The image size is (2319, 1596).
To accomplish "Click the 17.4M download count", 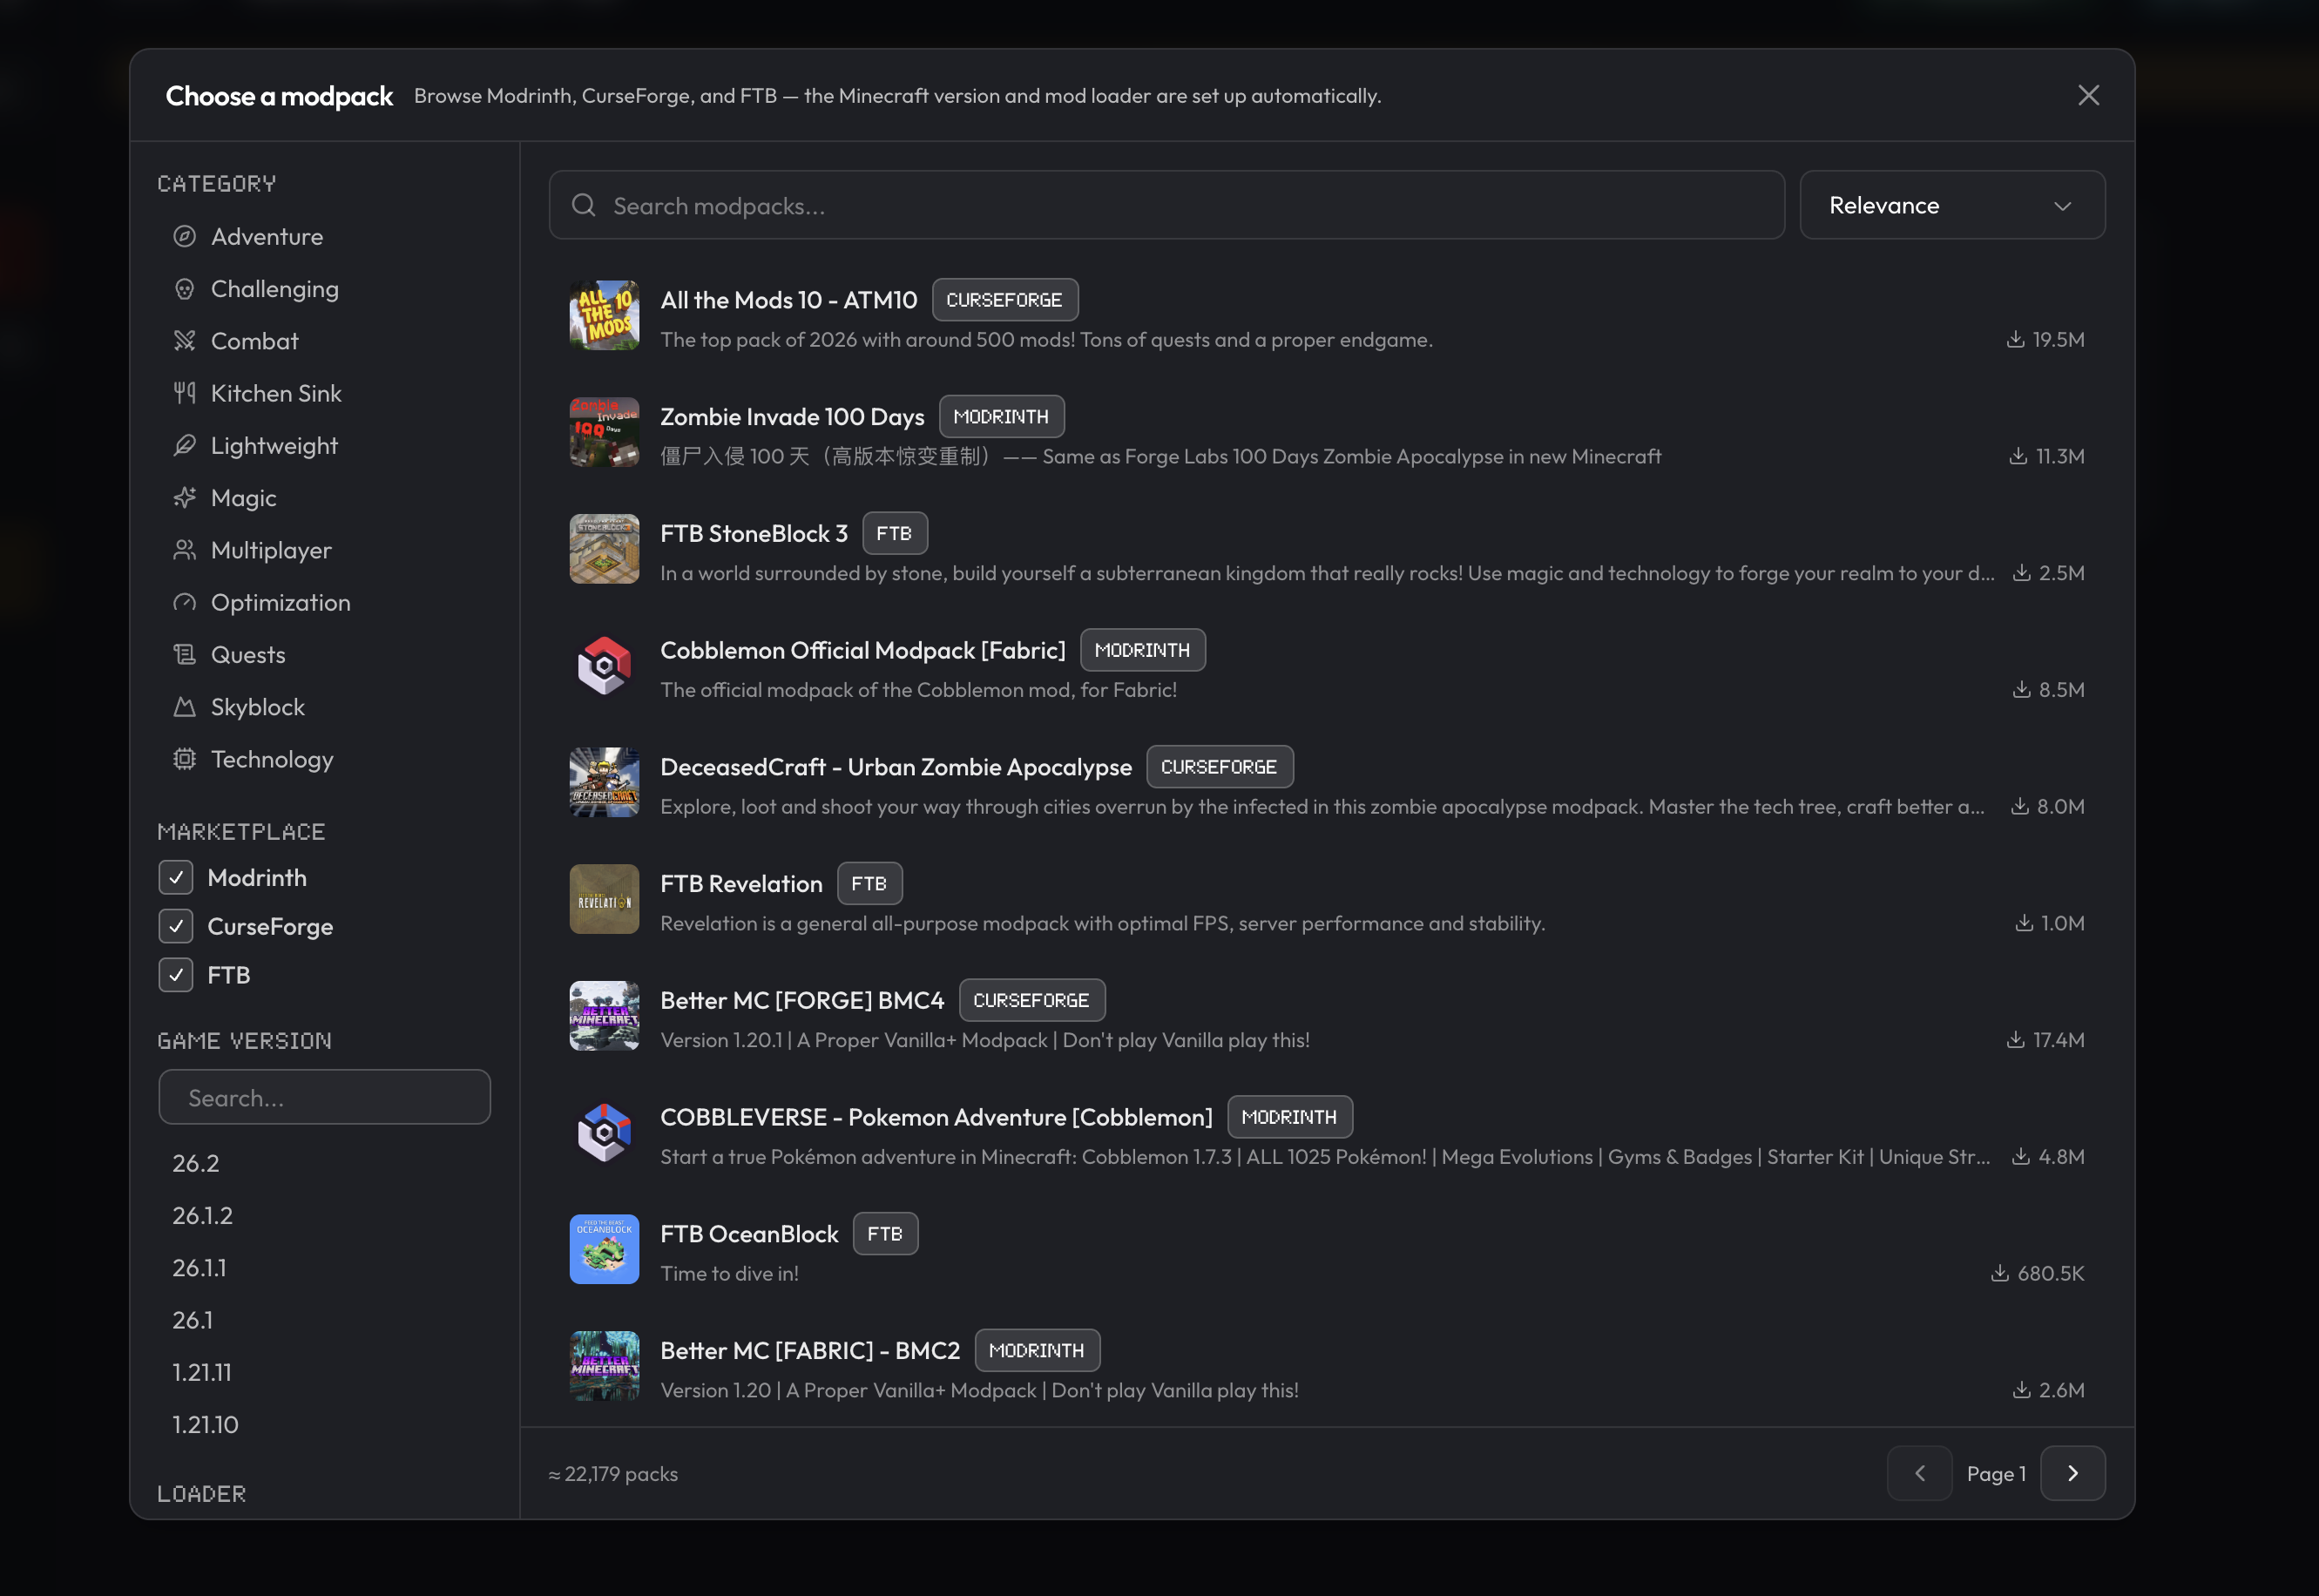I will click(2058, 1040).
